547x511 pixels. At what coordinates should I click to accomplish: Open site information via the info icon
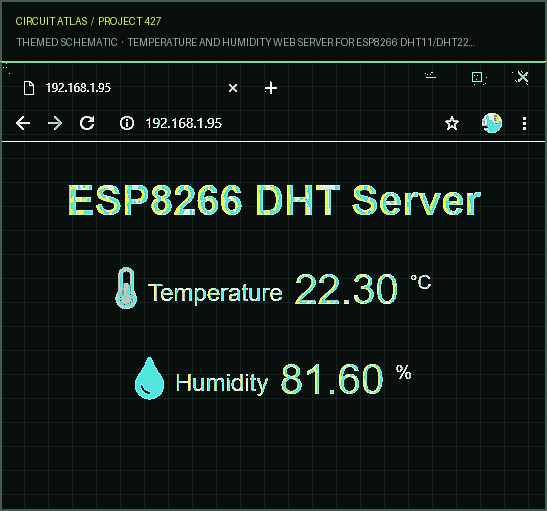pyautogui.click(x=127, y=123)
